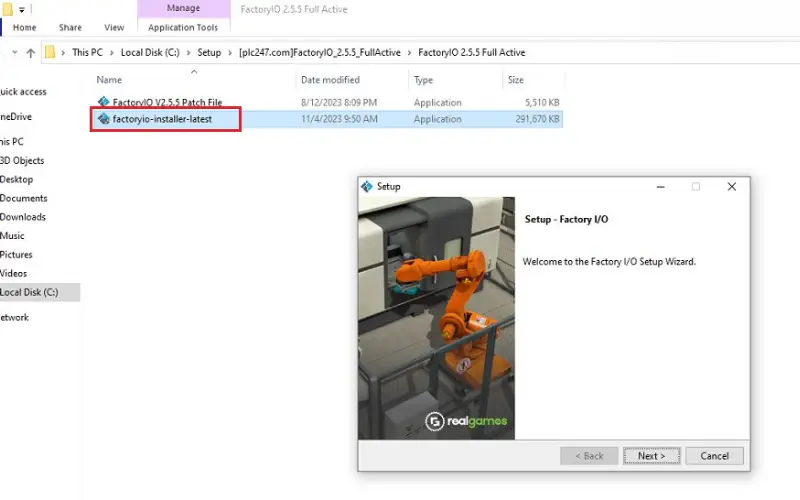Click the 11/4/2023 9:50 AM date cell
The height and width of the screenshot is (500, 800).
click(x=339, y=119)
